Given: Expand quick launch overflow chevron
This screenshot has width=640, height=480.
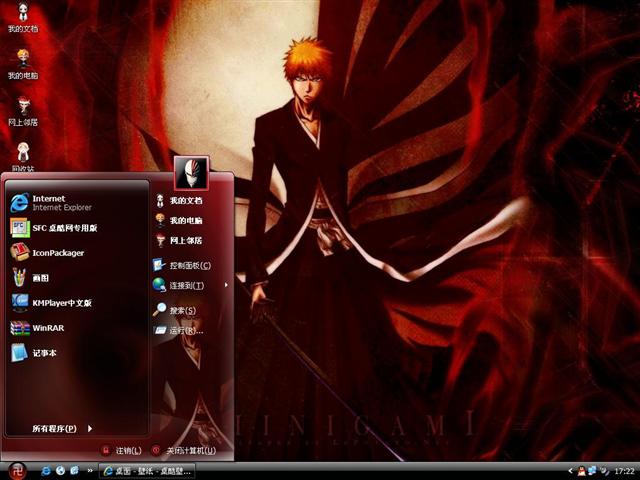Looking at the screenshot, I should click(x=90, y=471).
